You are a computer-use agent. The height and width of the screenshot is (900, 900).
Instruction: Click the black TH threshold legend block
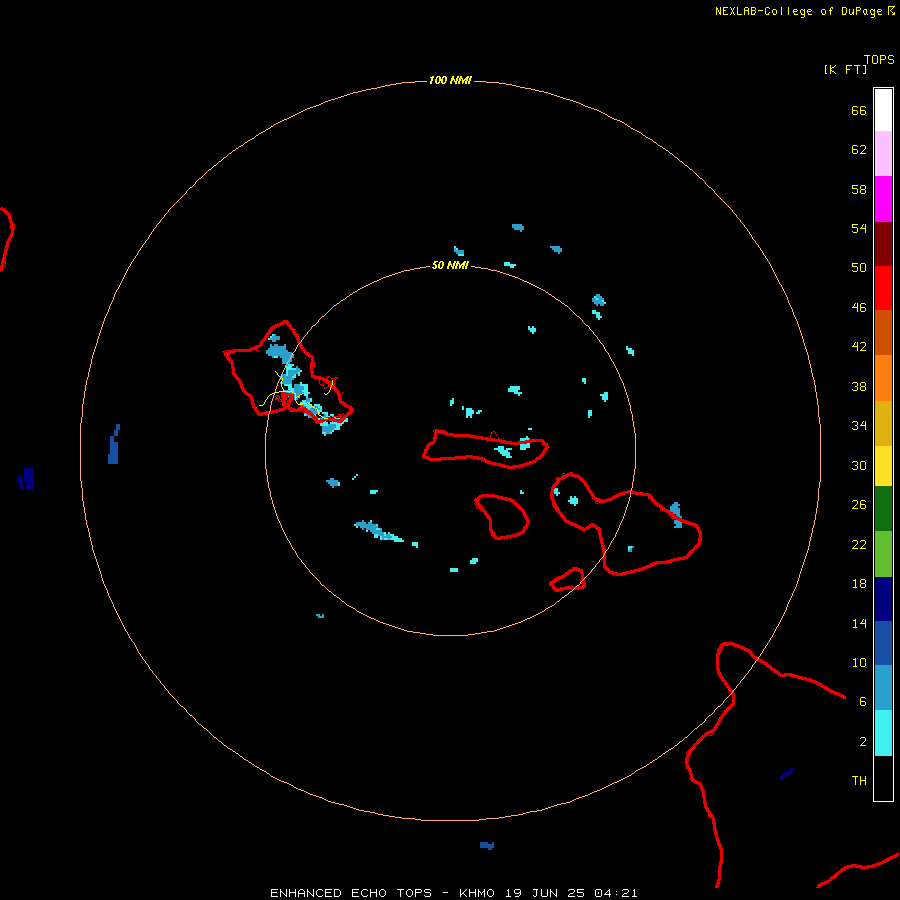[x=883, y=778]
